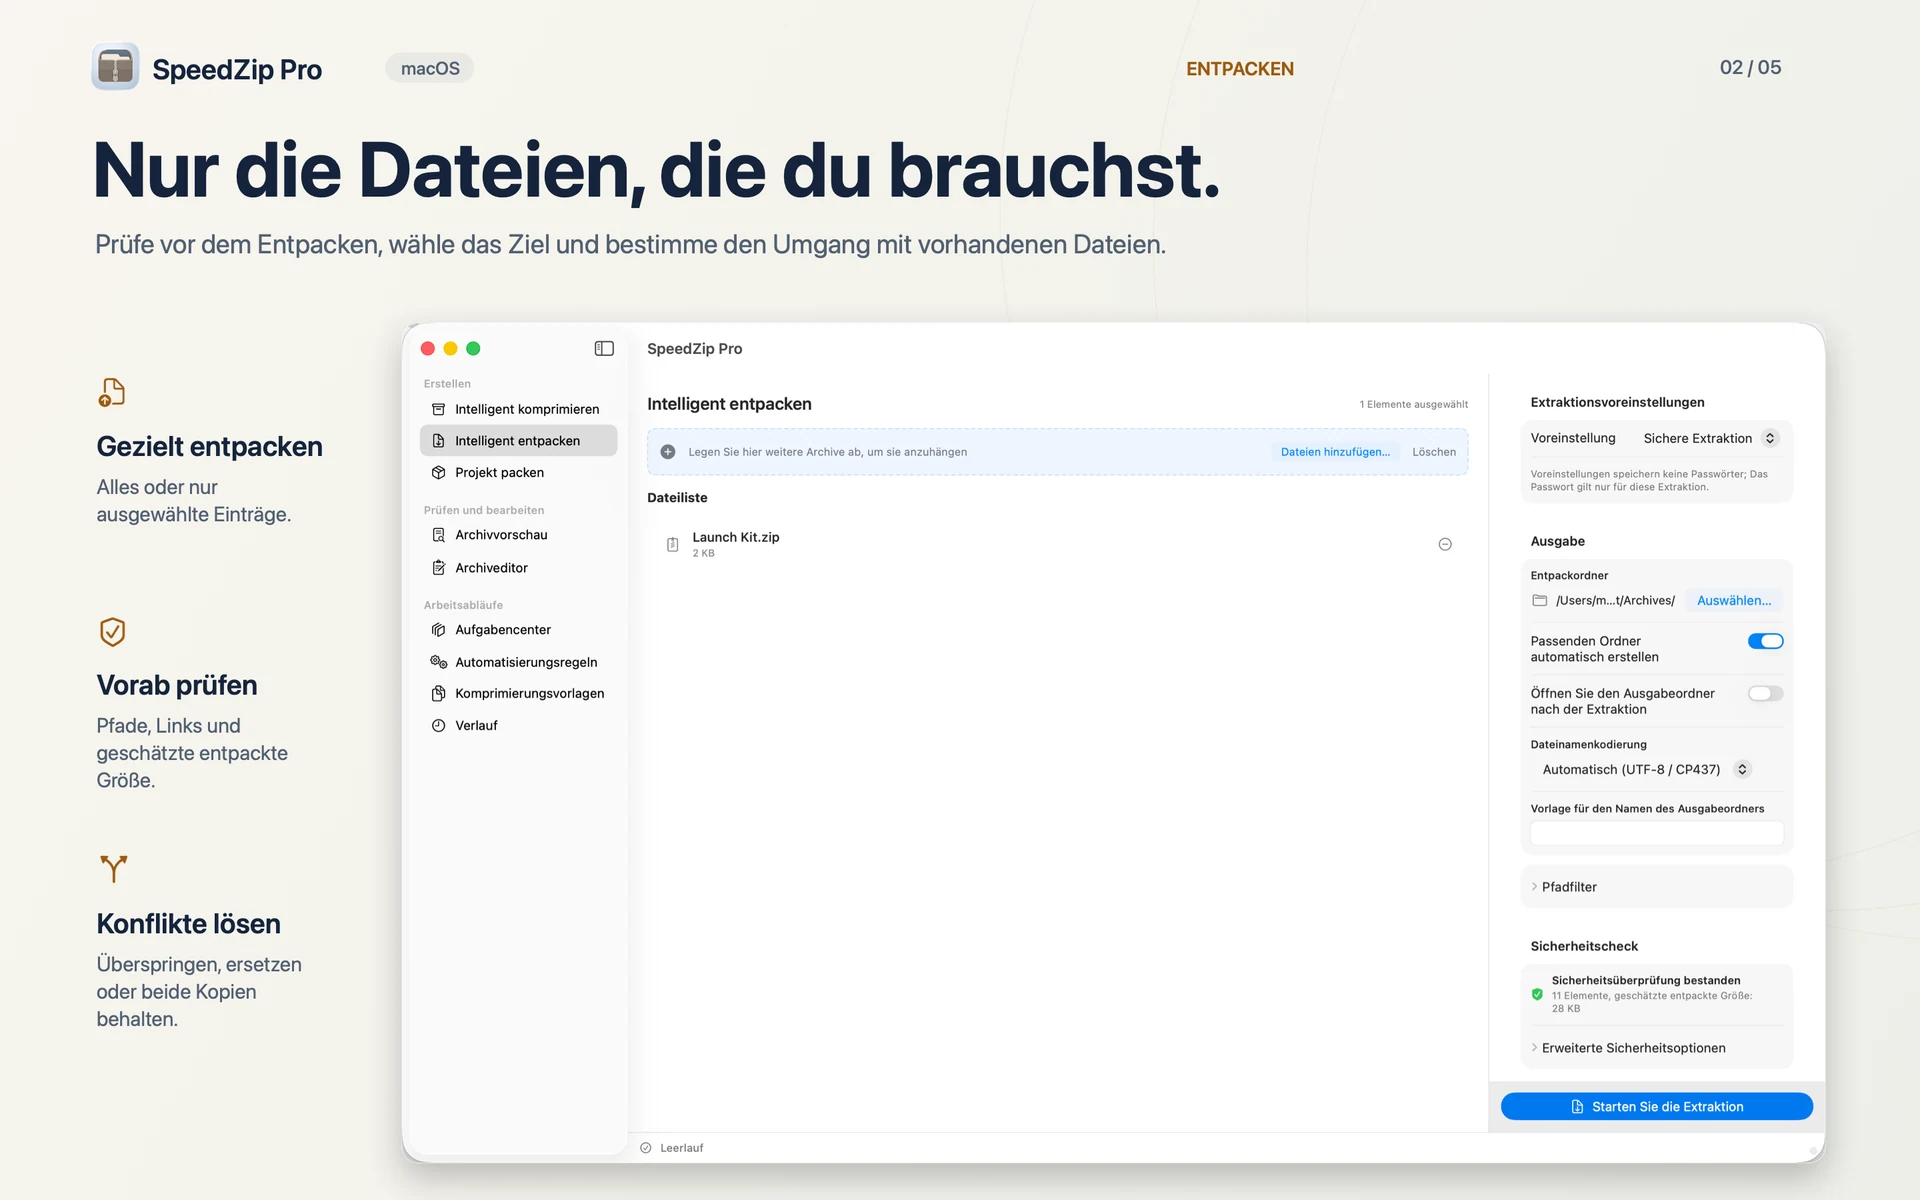Toggle the sidebar panel icon

tap(604, 348)
